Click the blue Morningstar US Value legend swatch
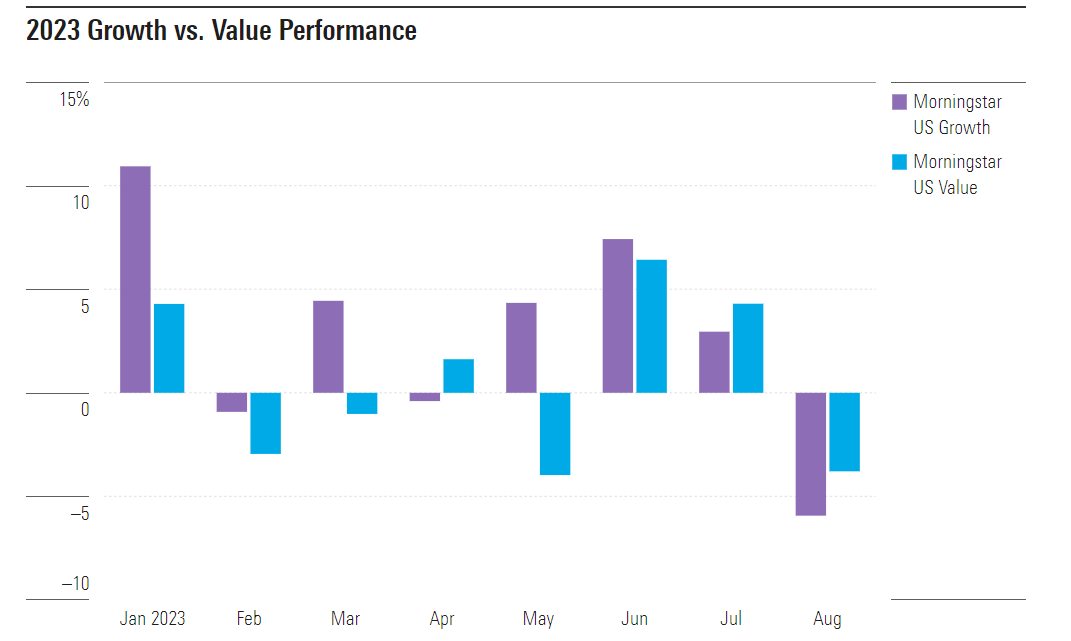 (899, 162)
